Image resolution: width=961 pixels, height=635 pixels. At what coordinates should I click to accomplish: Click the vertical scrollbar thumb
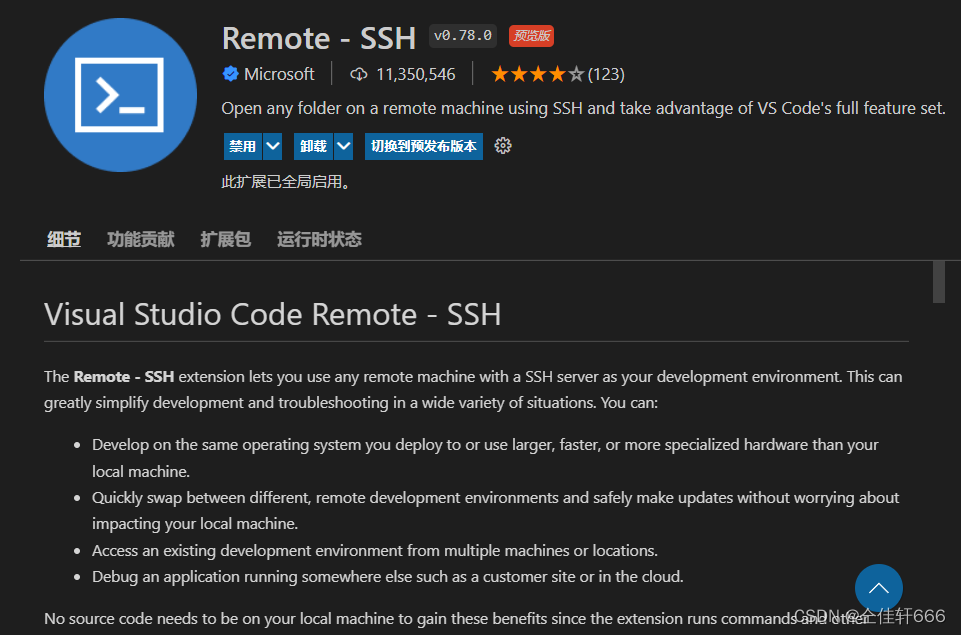pyautogui.click(x=938, y=282)
